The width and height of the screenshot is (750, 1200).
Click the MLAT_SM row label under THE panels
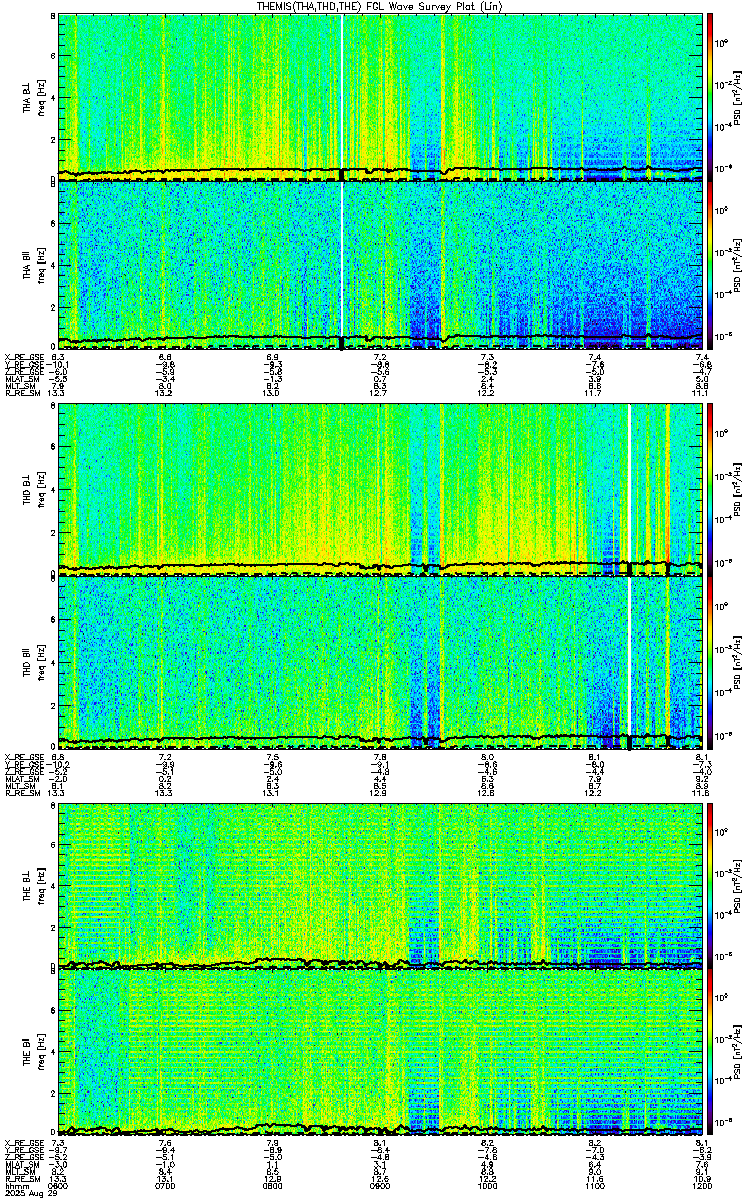[20, 1164]
